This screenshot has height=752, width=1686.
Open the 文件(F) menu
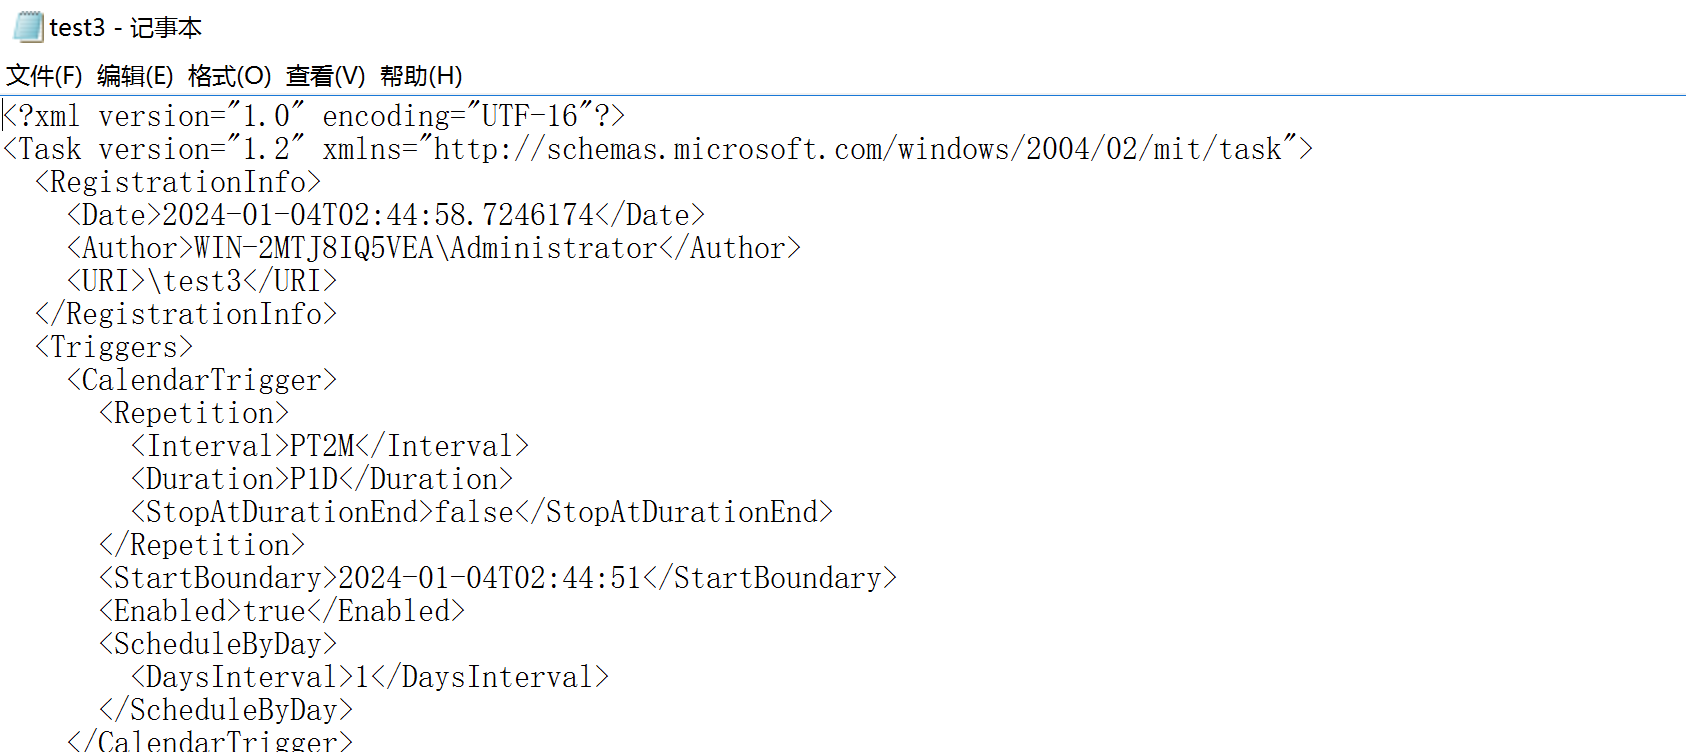(x=44, y=76)
